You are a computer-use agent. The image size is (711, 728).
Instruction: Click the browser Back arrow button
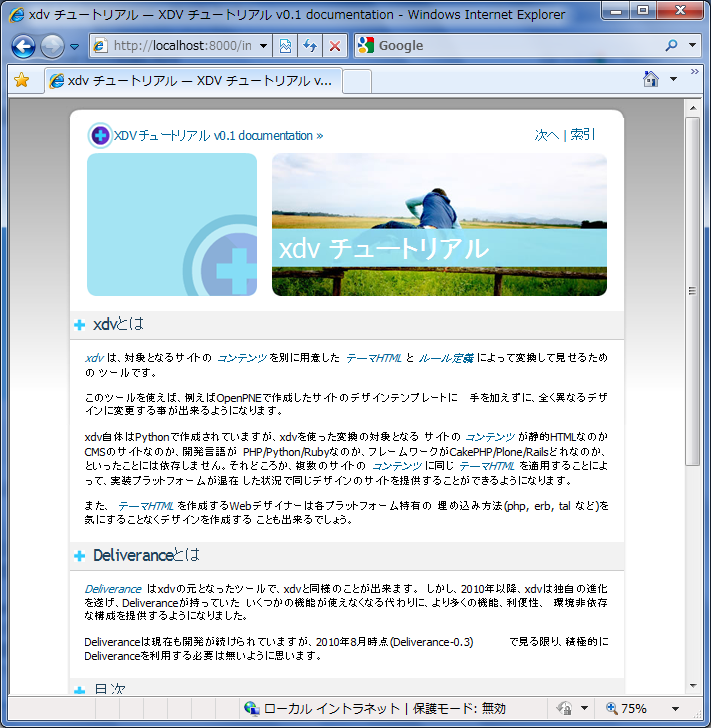tap(23, 46)
